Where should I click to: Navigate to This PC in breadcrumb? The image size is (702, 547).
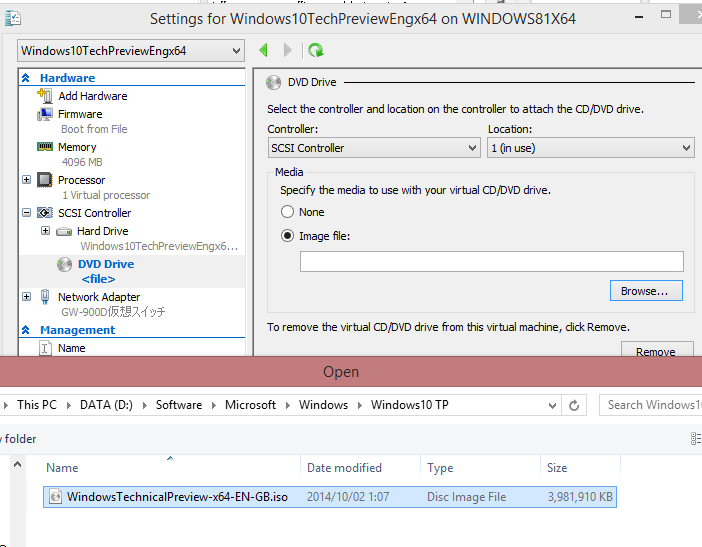click(37, 405)
